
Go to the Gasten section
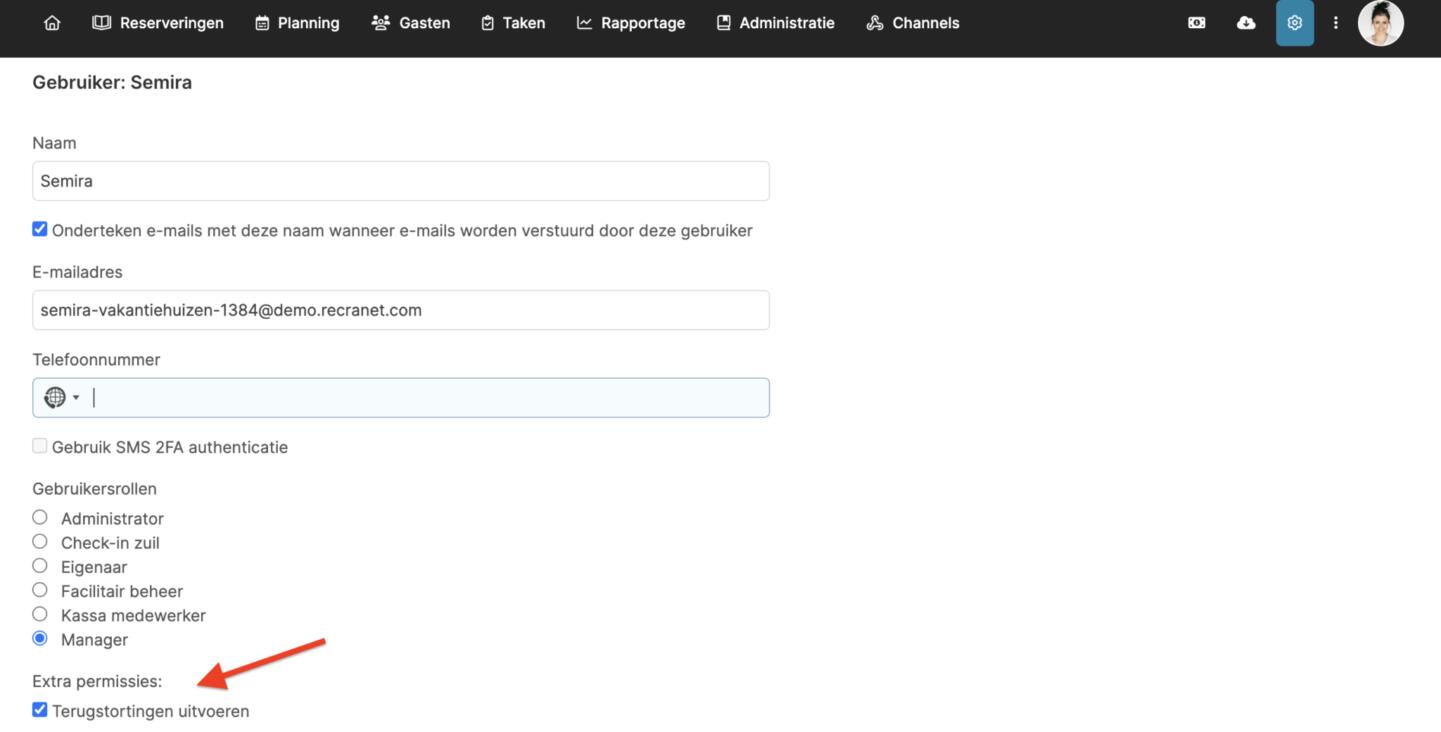point(410,23)
